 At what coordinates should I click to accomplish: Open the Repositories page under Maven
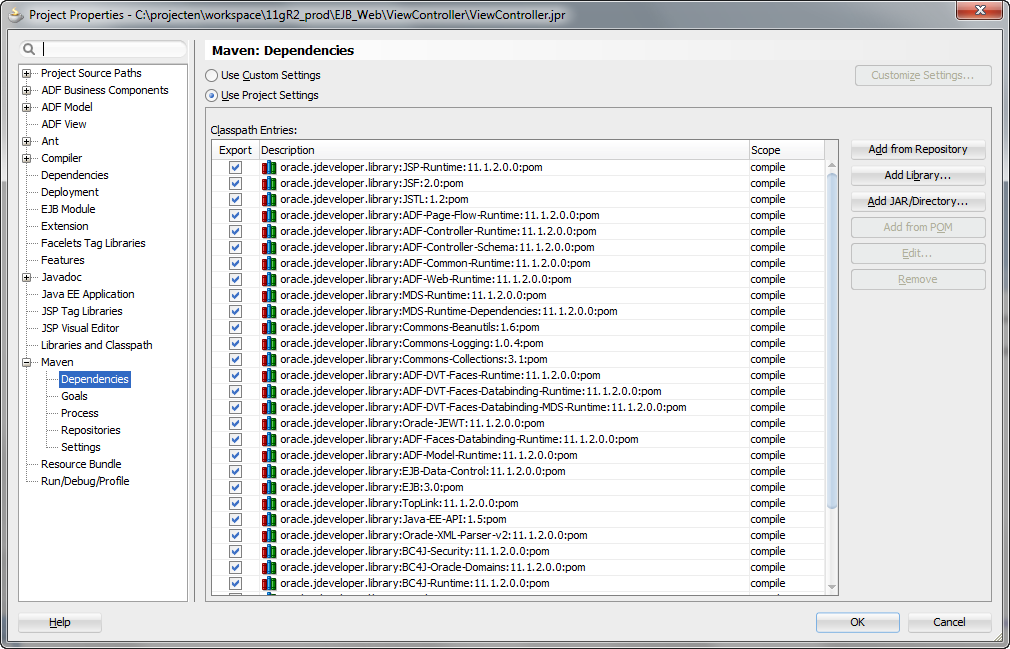pyautogui.click(x=91, y=430)
